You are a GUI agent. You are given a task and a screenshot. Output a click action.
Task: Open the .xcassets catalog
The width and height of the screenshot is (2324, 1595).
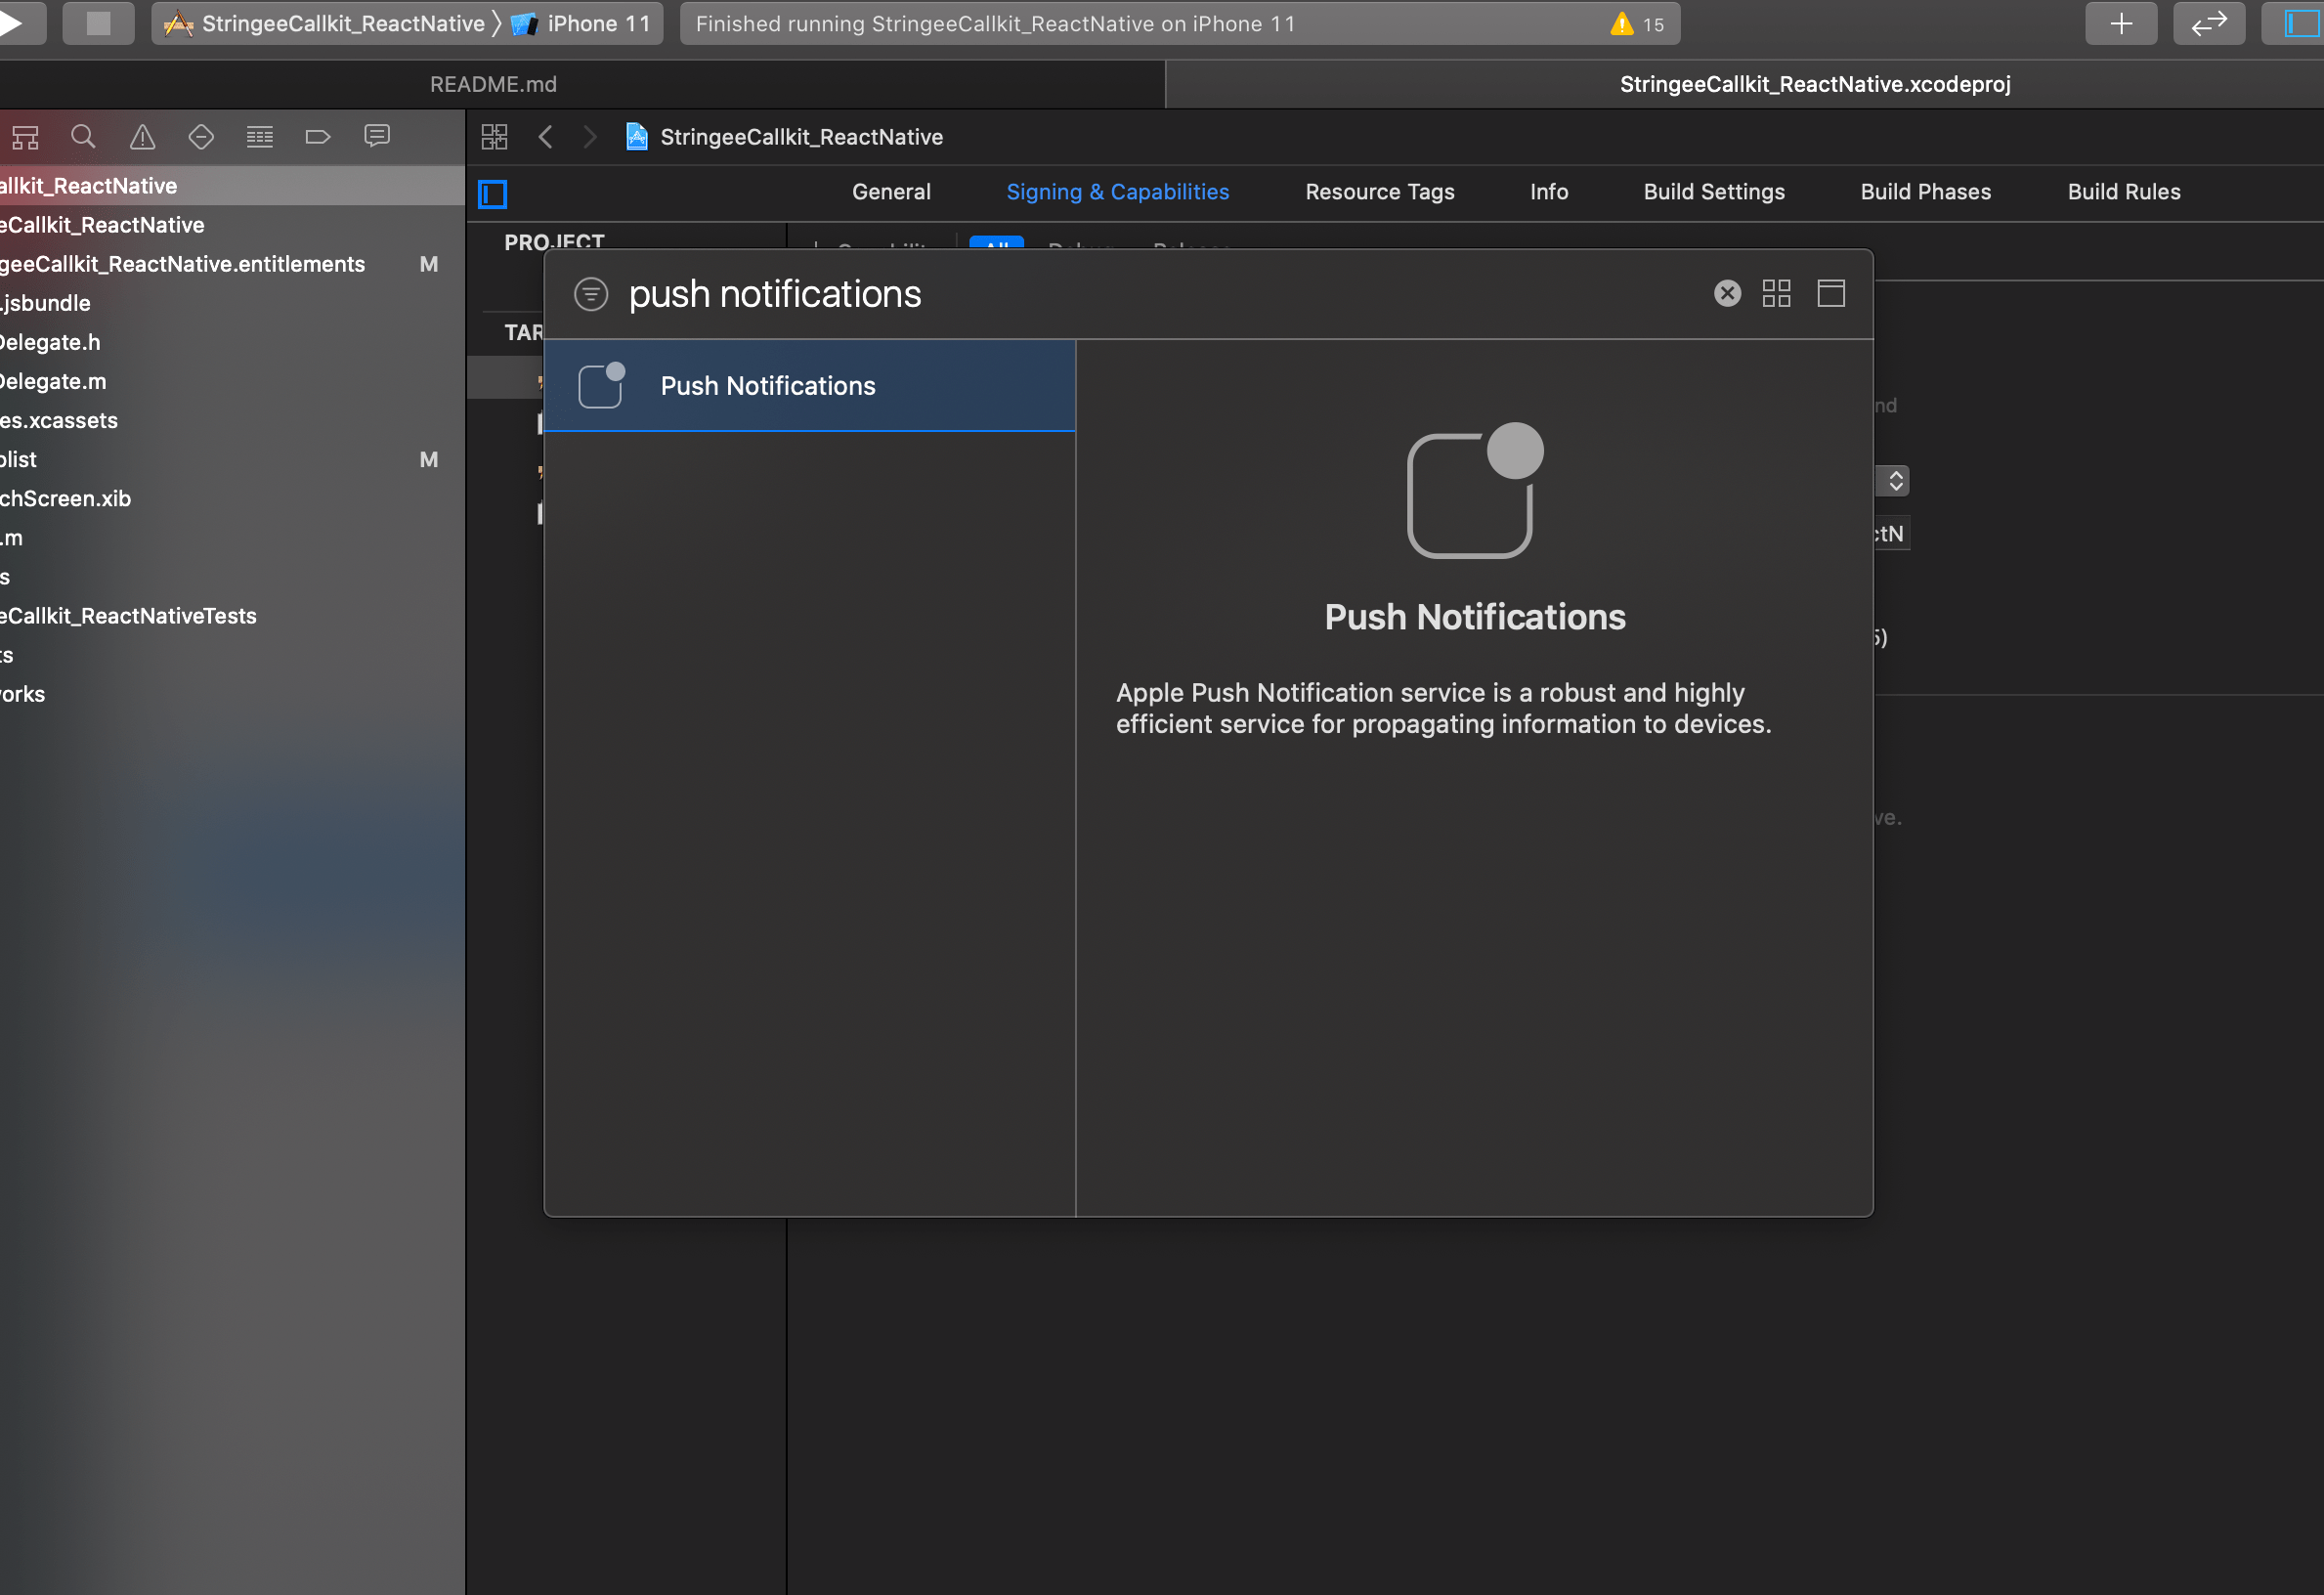pyautogui.click(x=232, y=420)
